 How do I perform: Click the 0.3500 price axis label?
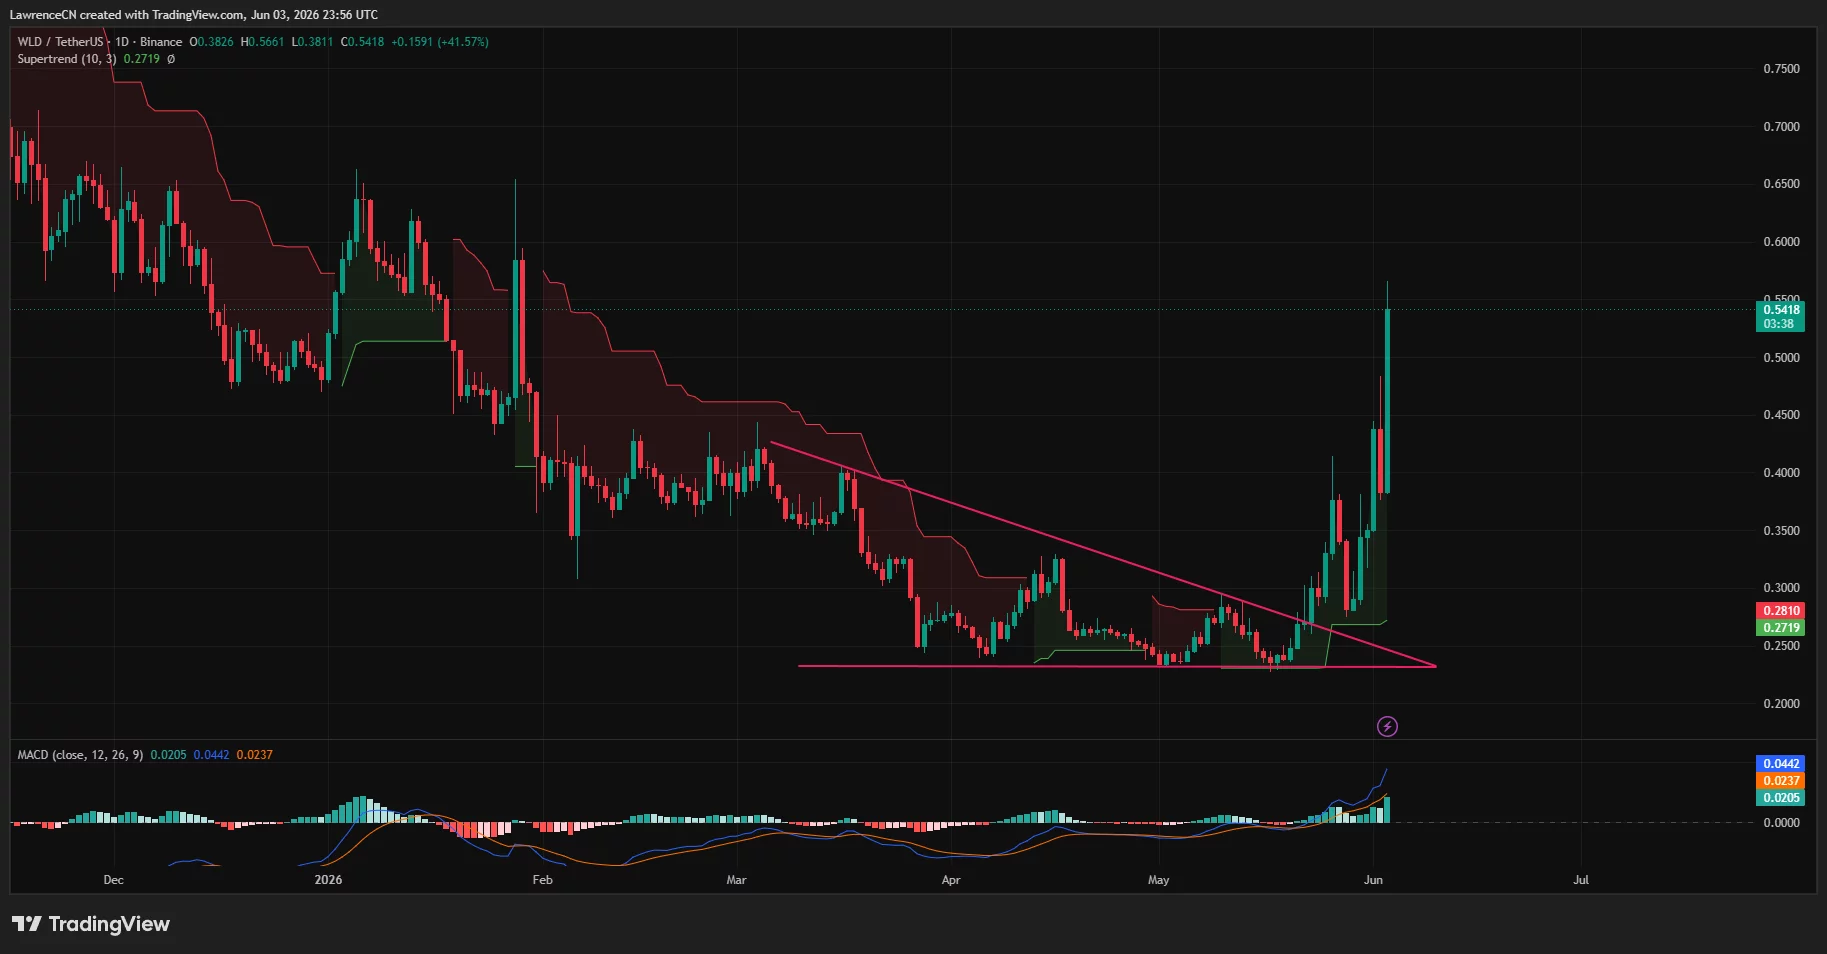[1781, 531]
